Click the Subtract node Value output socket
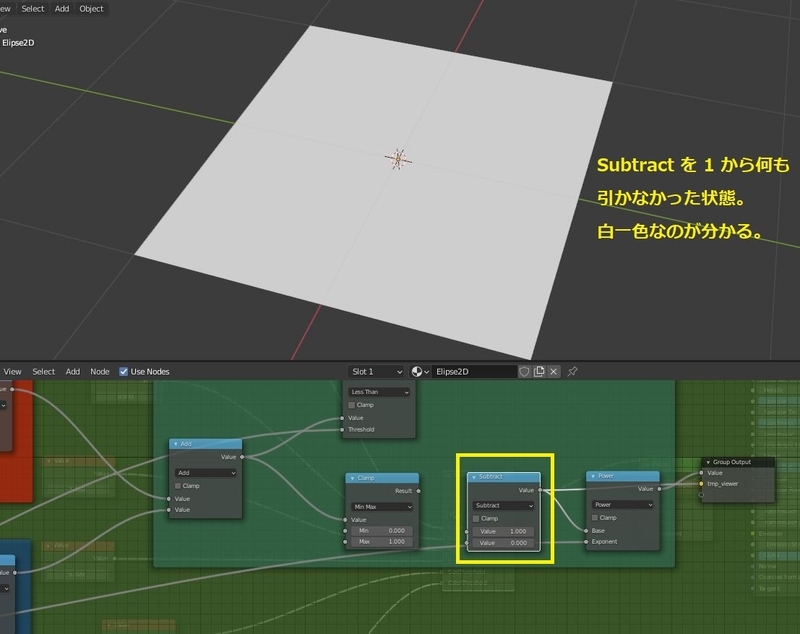 540,490
